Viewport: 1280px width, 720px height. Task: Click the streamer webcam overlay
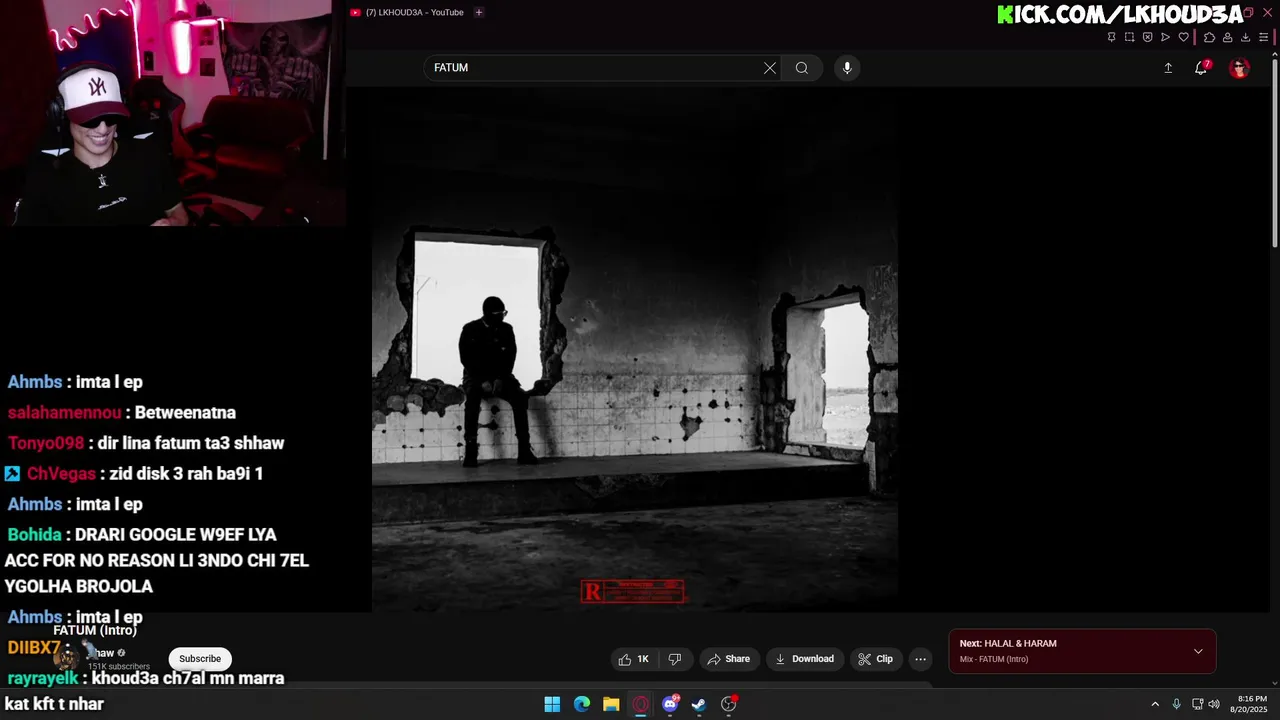click(172, 113)
